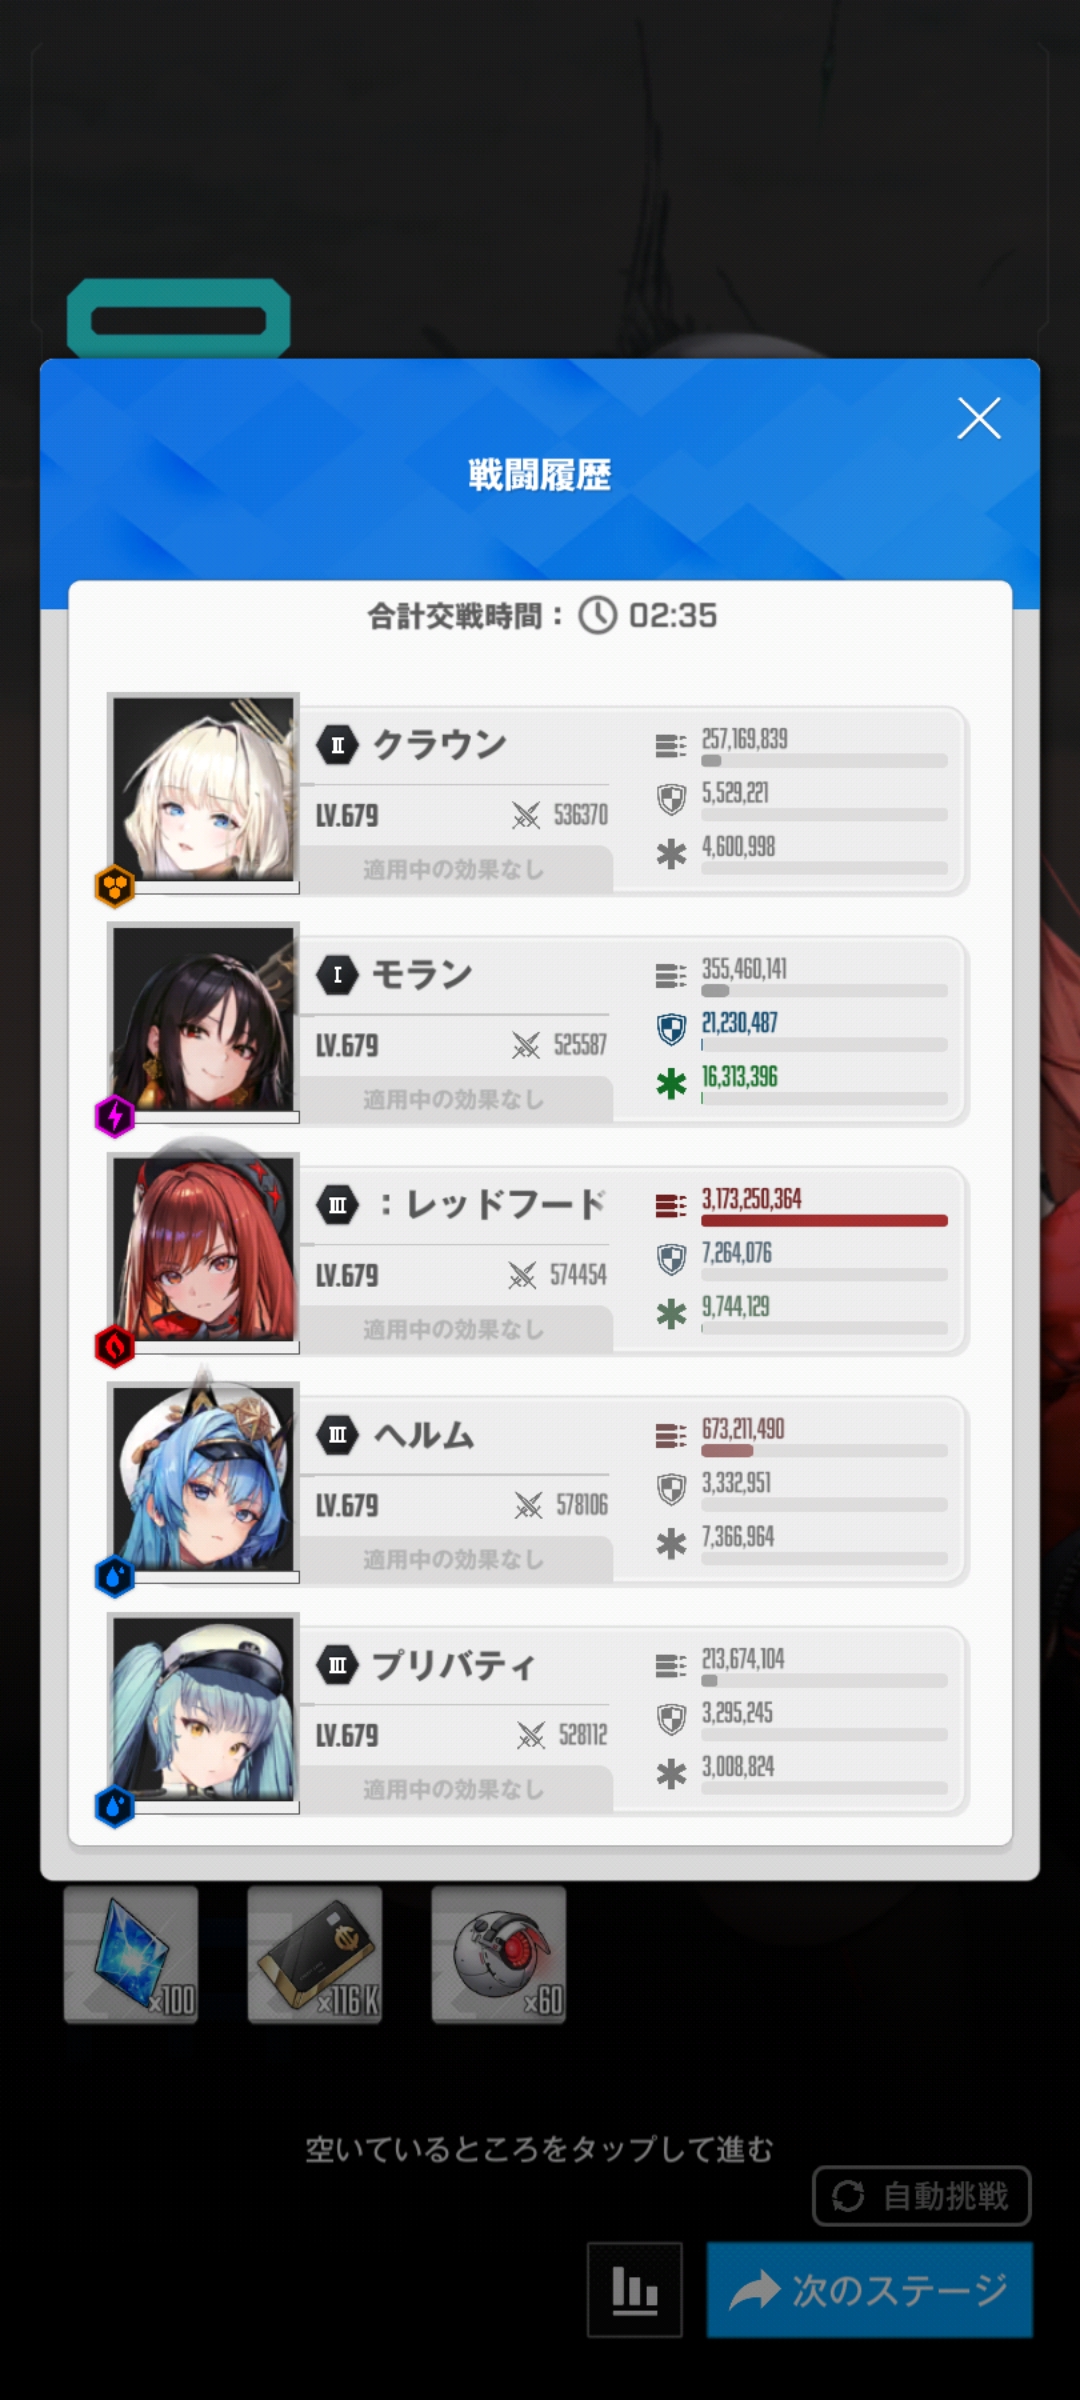Select プリバティ character portrait
Image resolution: width=1080 pixels, height=2400 pixels.
point(204,1710)
